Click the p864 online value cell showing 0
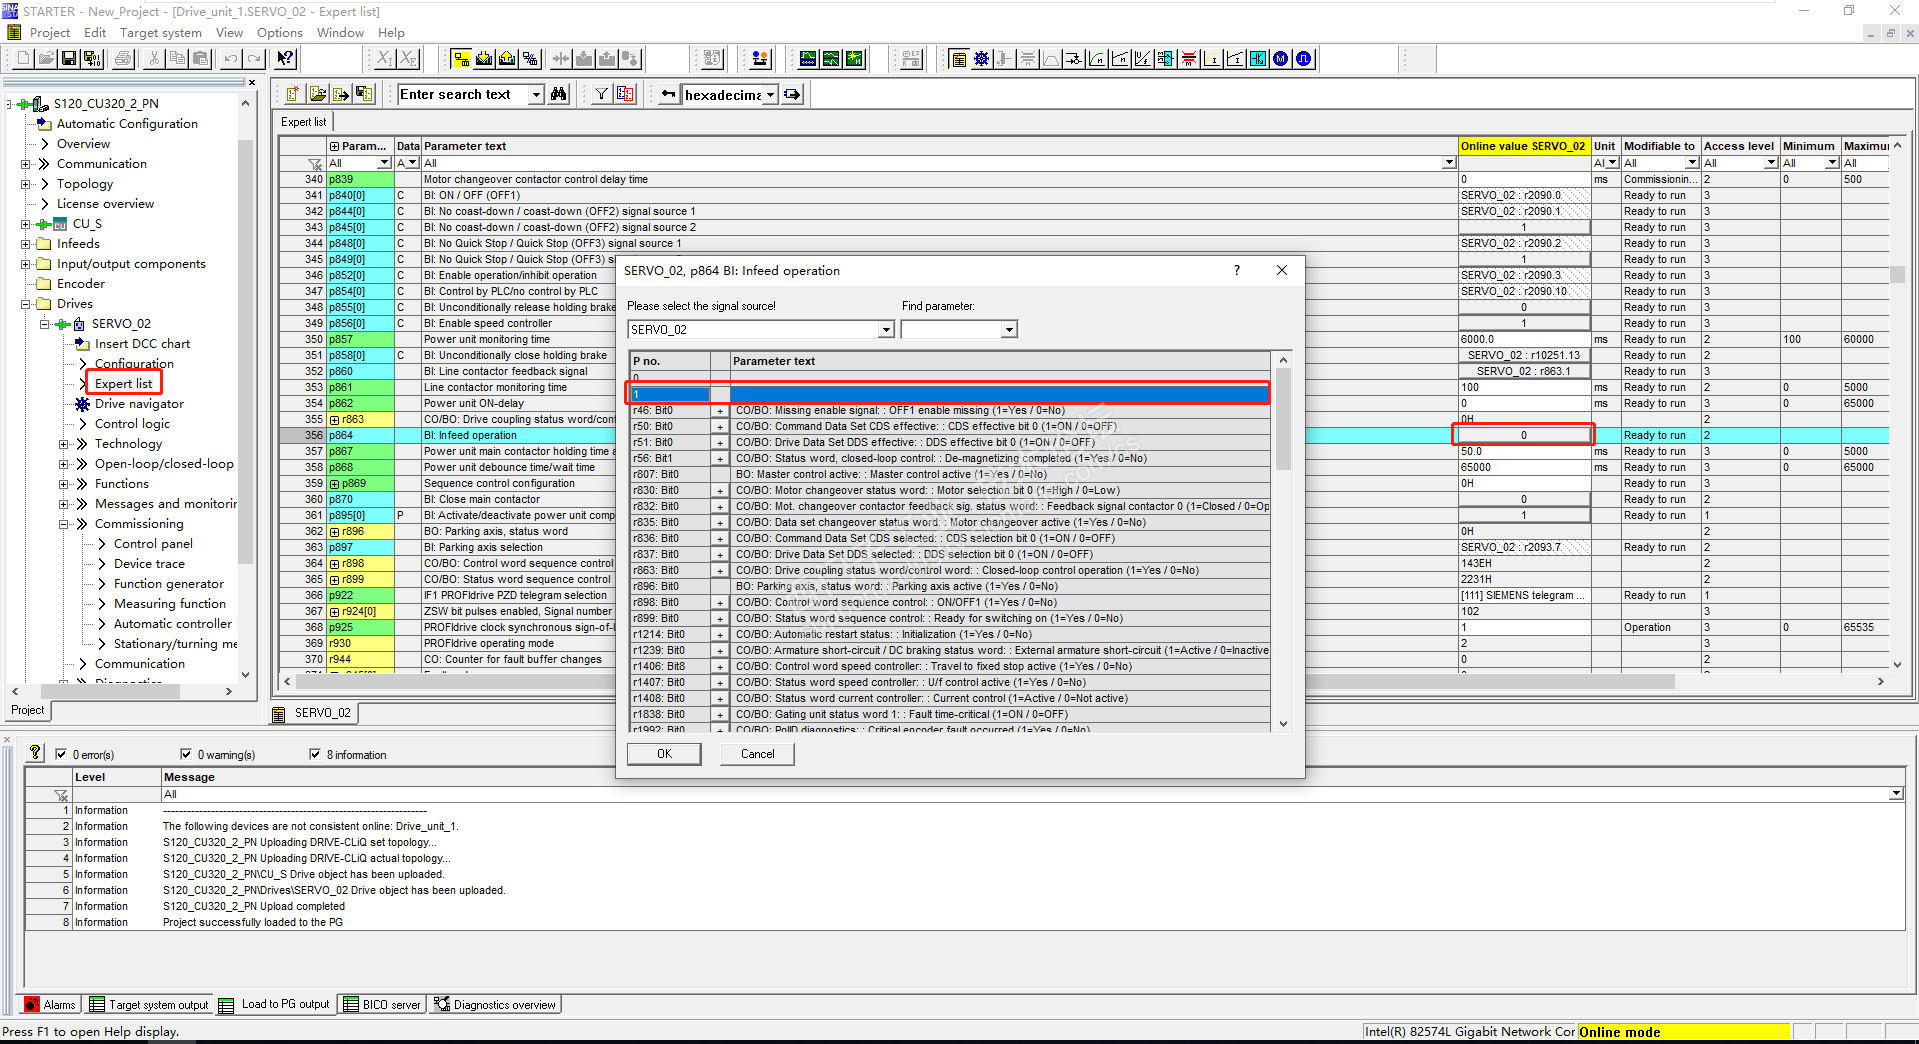This screenshot has height=1044, width=1919. click(x=1523, y=435)
